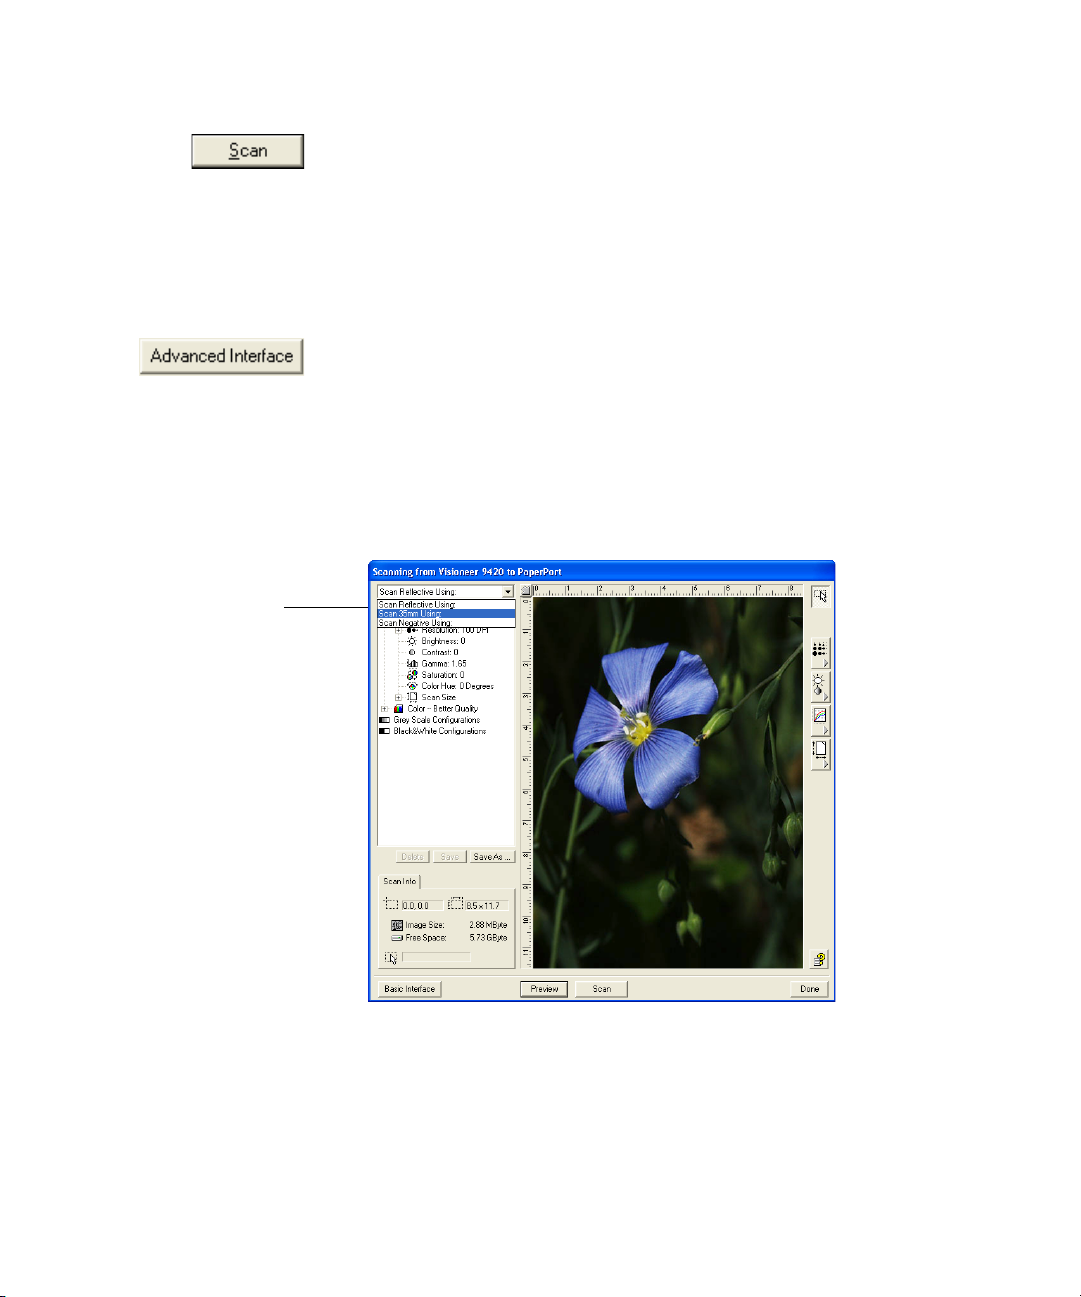Select Grey Scale Configurations tree item
This screenshot has width=1081, height=1297.
coord(437,720)
